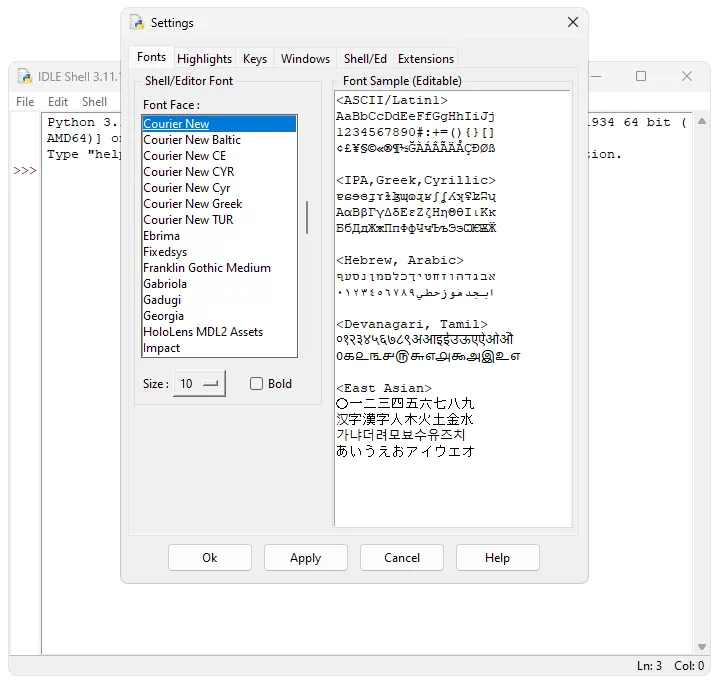Open the Extensions tab
Image resolution: width=716 pixels, height=680 pixels.
426,59
